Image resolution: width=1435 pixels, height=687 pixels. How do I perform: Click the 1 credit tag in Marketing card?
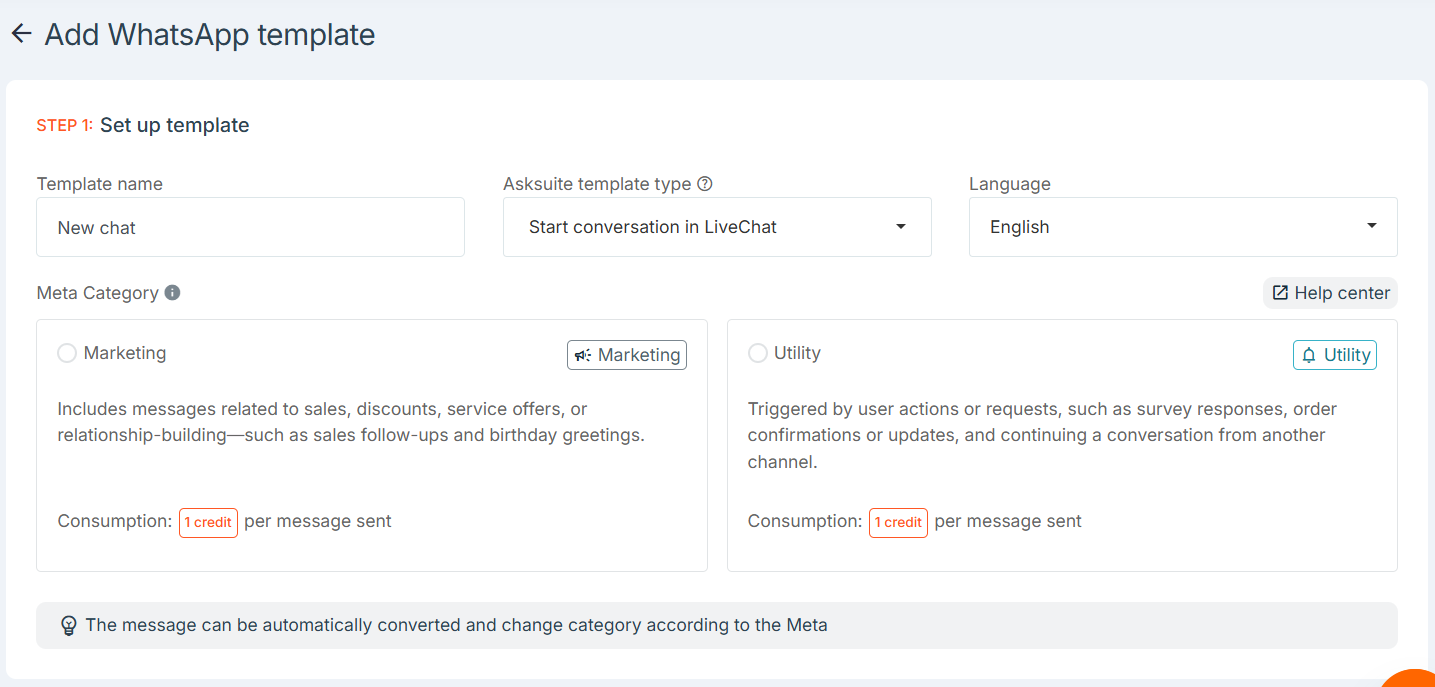pyautogui.click(x=208, y=522)
